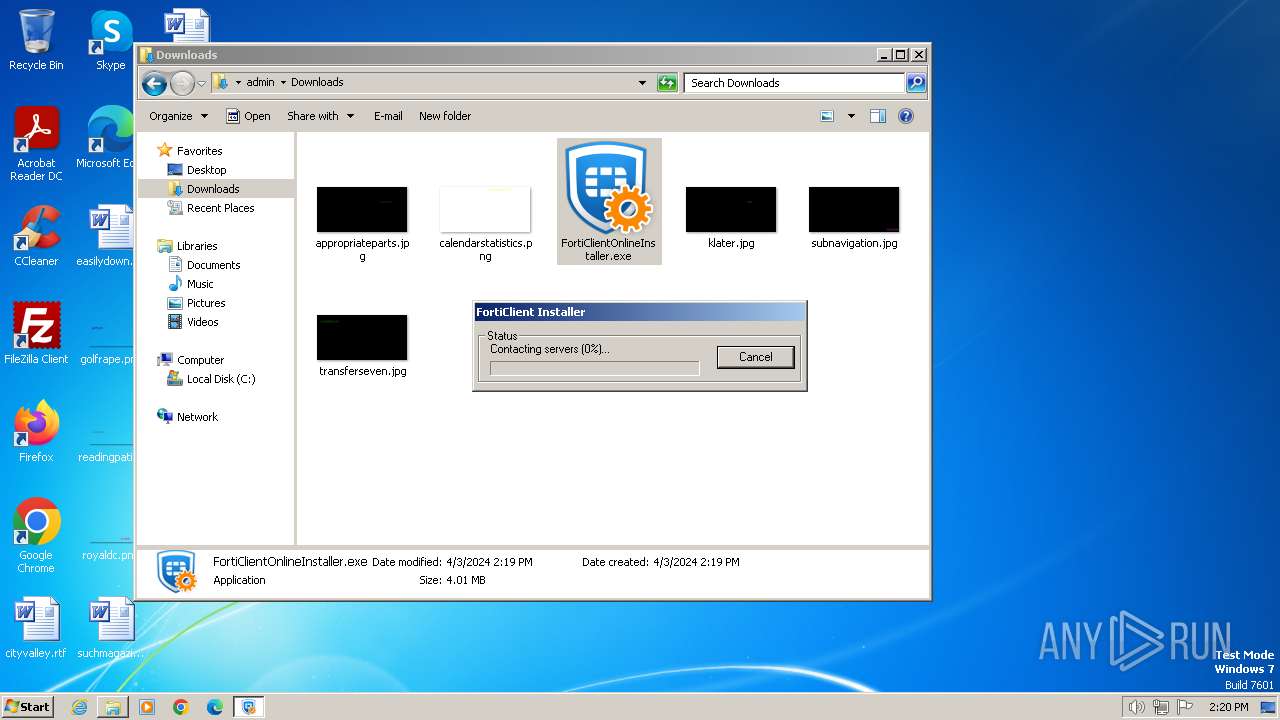Select transferseven.jpg file
Image resolution: width=1280 pixels, height=720 pixels.
(362, 346)
